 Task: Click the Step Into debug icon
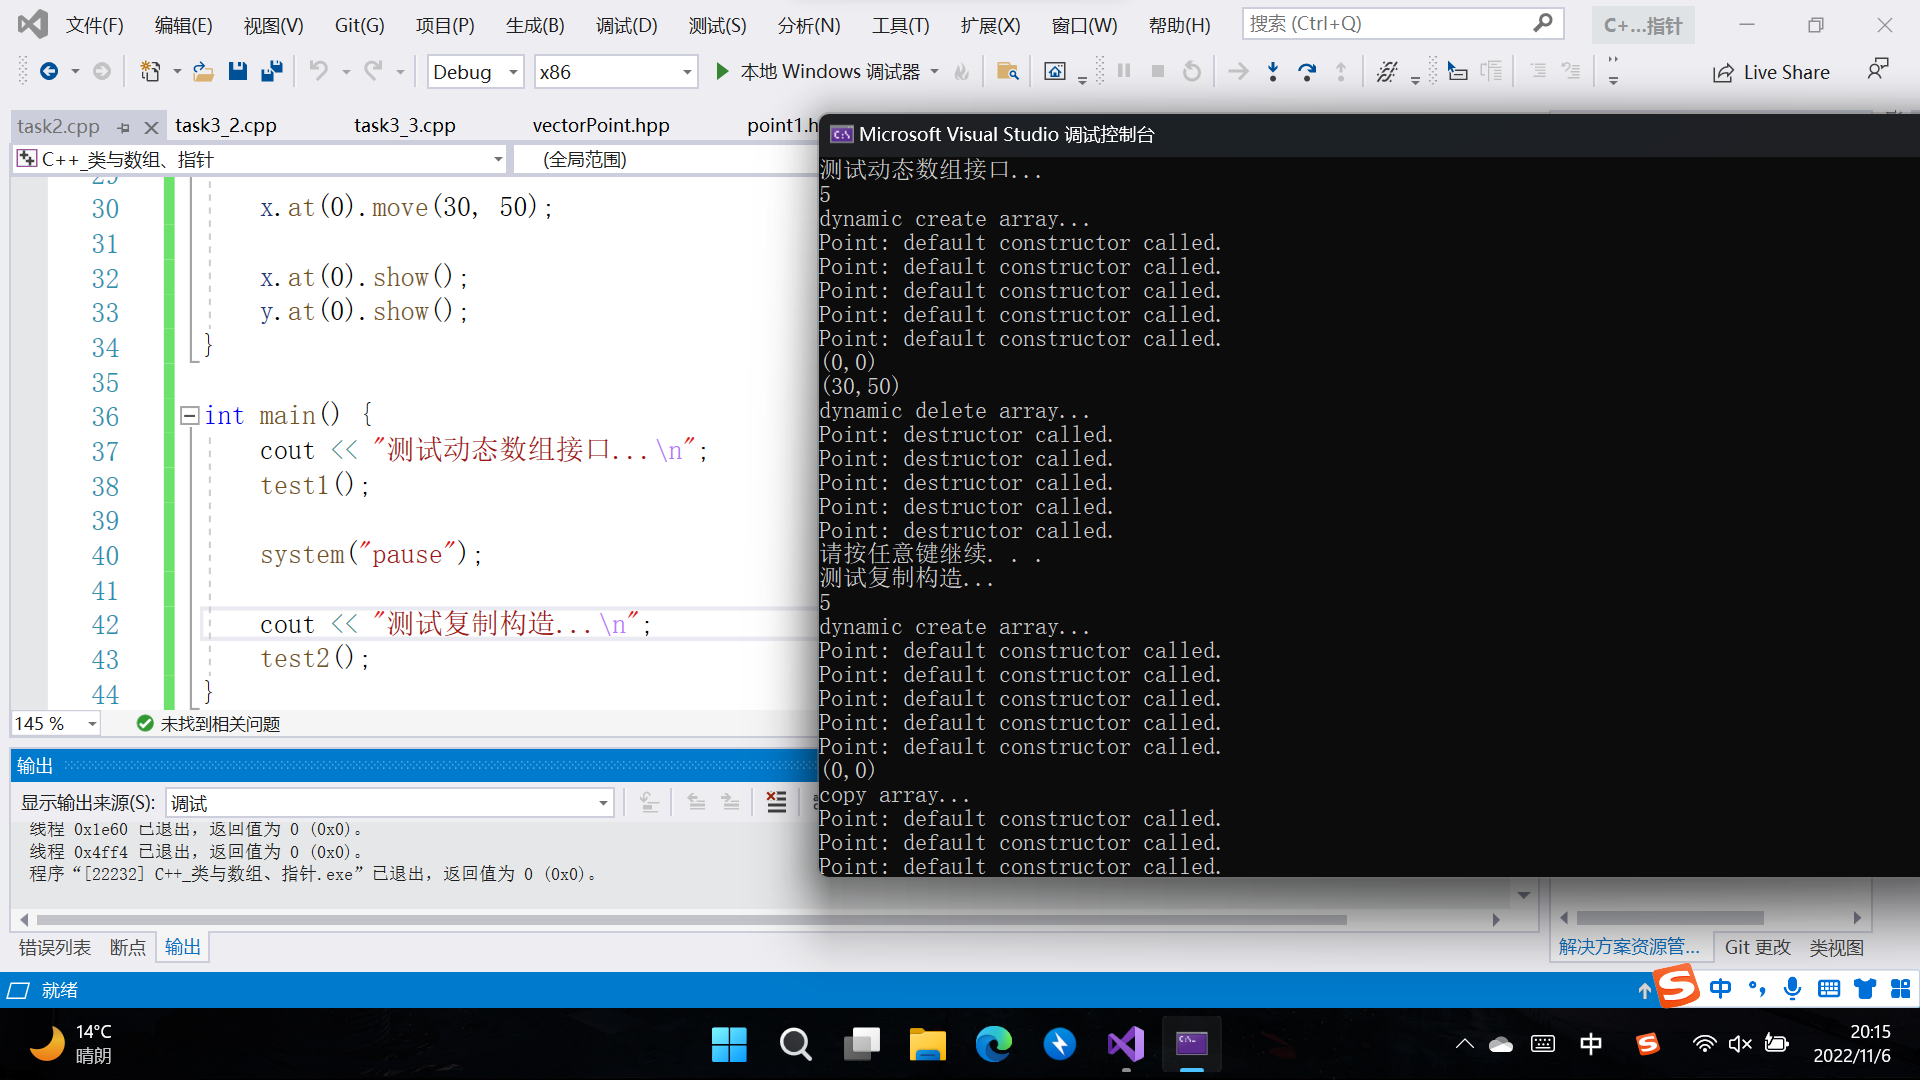point(1272,71)
